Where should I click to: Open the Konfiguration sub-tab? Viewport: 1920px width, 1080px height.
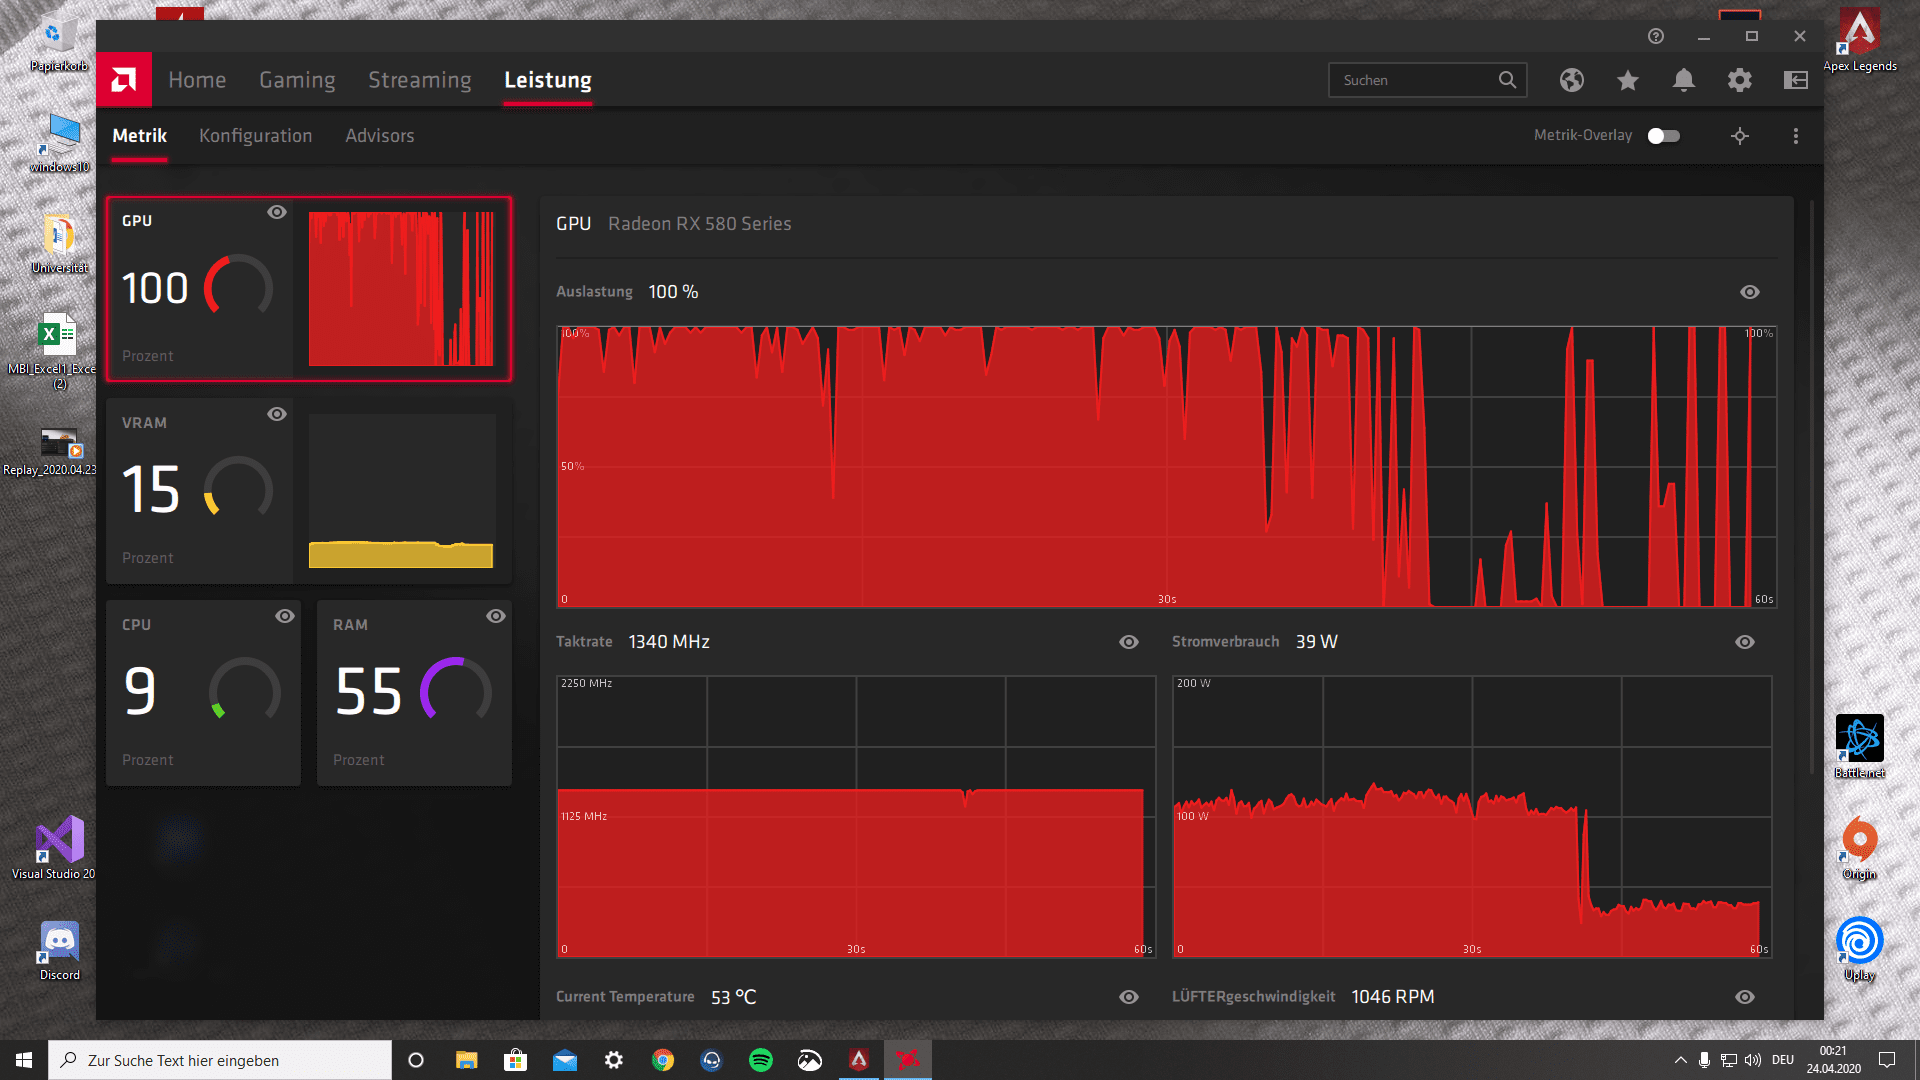[x=255, y=136]
